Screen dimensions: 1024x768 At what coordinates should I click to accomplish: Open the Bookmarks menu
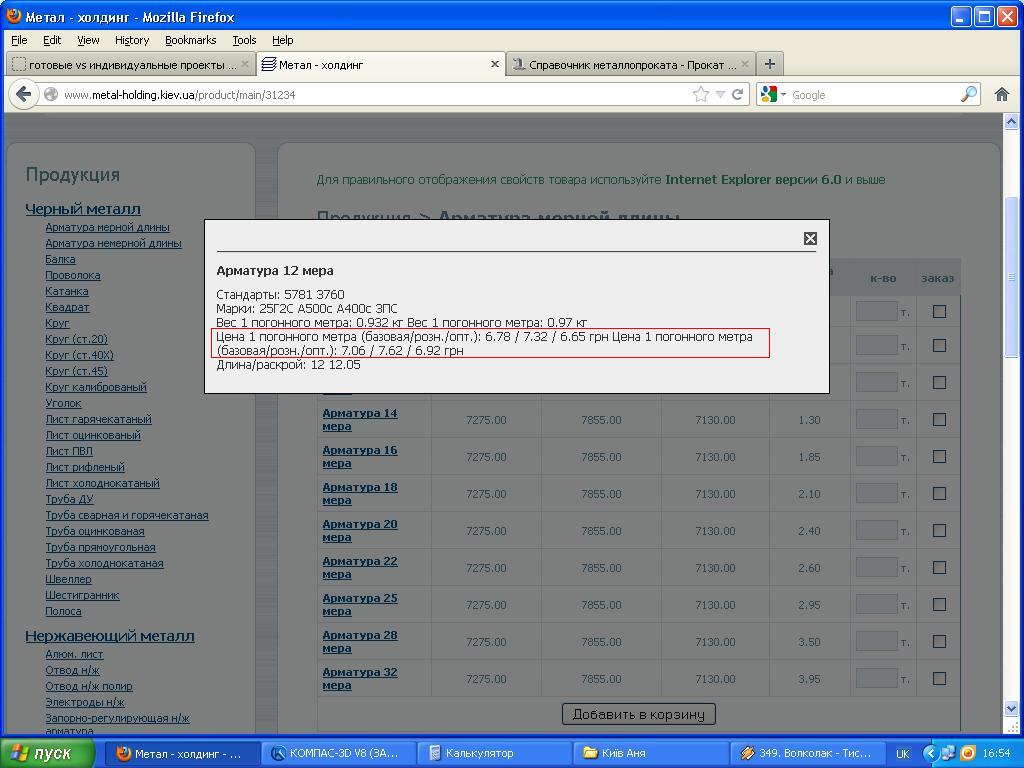(x=190, y=40)
